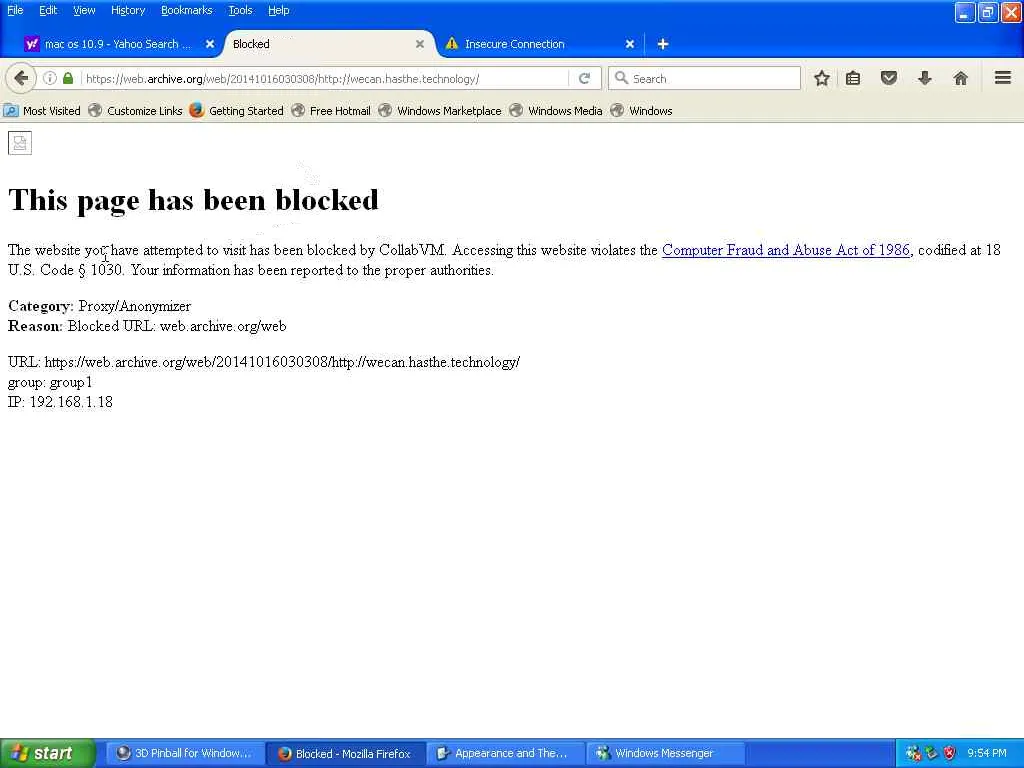Open Windows Marketplace bookmark
Image resolution: width=1024 pixels, height=768 pixels.
coord(440,111)
